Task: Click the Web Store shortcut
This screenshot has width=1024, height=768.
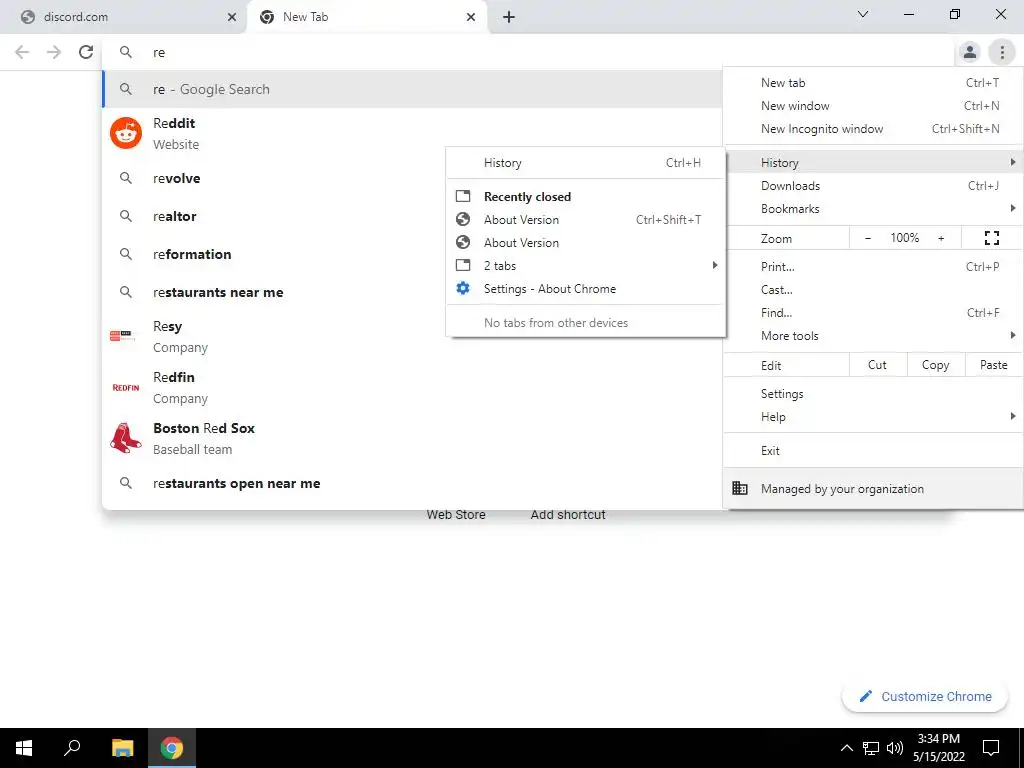Action: pos(456,515)
